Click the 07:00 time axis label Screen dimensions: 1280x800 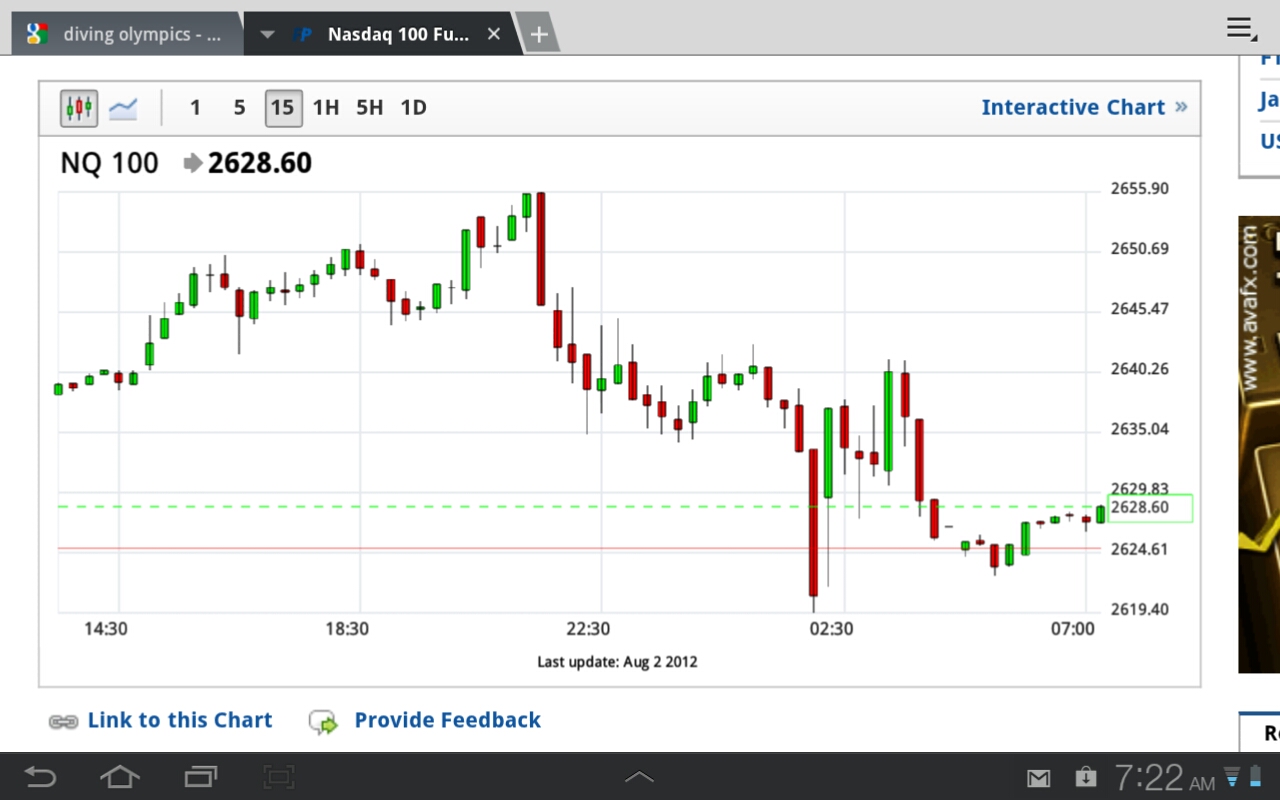[1072, 629]
